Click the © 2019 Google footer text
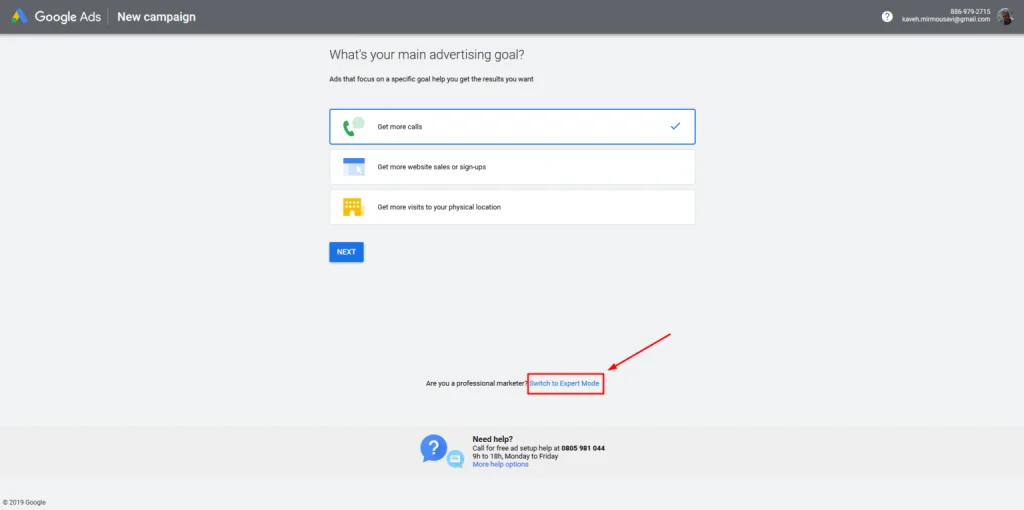This screenshot has width=1024, height=510. (24, 503)
